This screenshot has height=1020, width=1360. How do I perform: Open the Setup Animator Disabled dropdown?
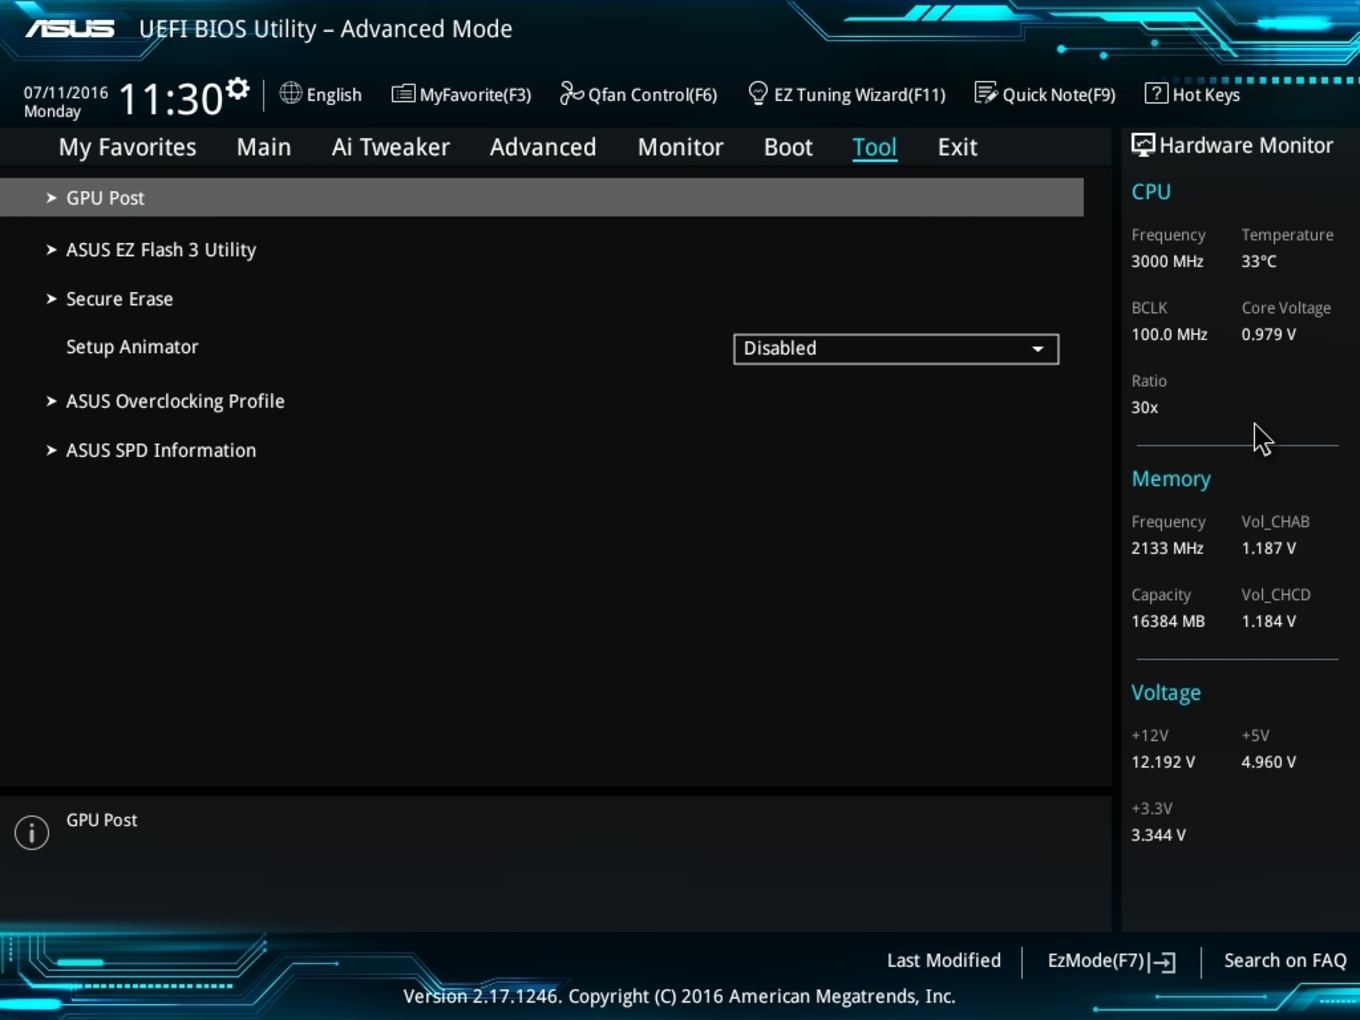click(896, 349)
